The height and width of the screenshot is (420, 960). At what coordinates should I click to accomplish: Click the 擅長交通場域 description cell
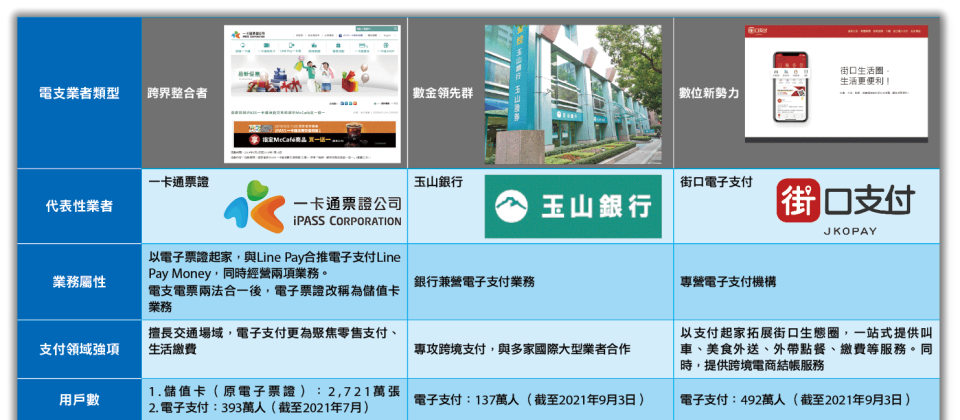tap(274, 349)
